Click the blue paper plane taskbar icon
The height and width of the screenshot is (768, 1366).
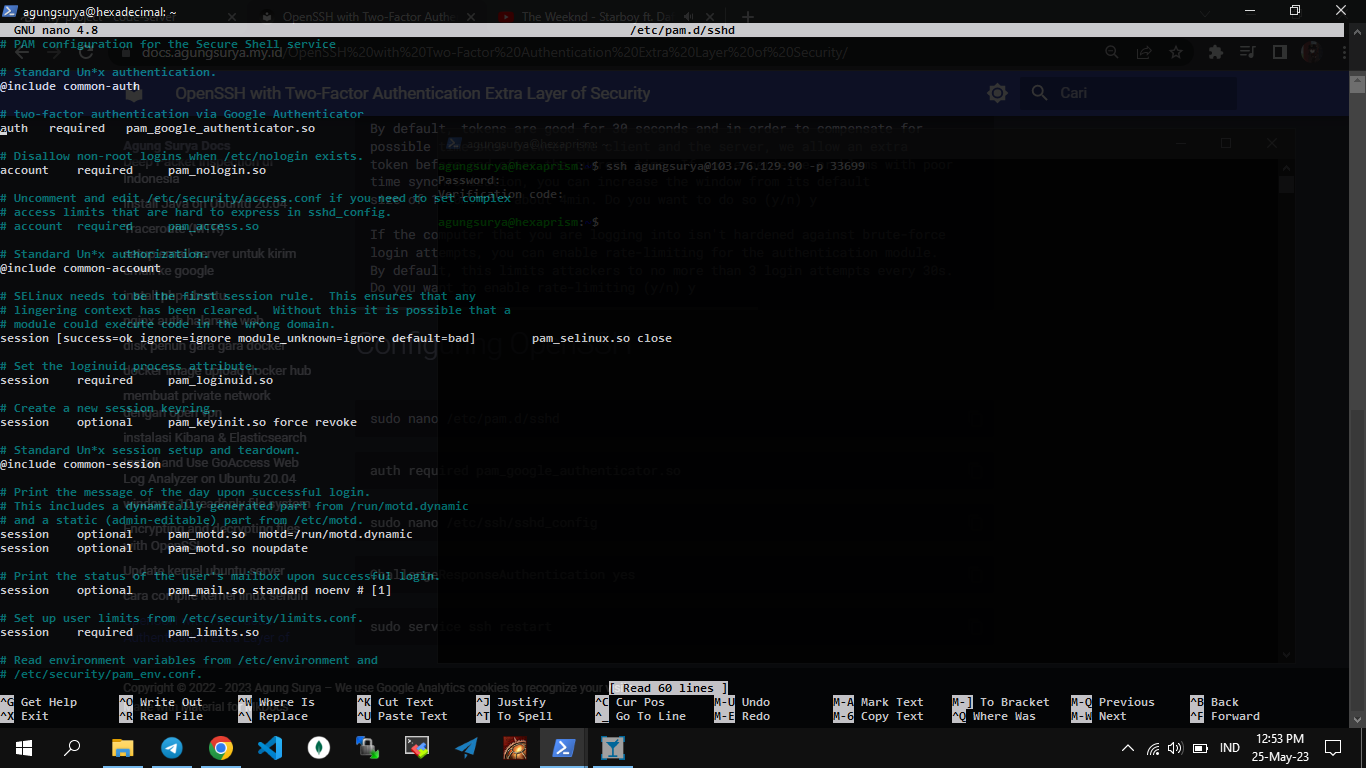coord(466,747)
